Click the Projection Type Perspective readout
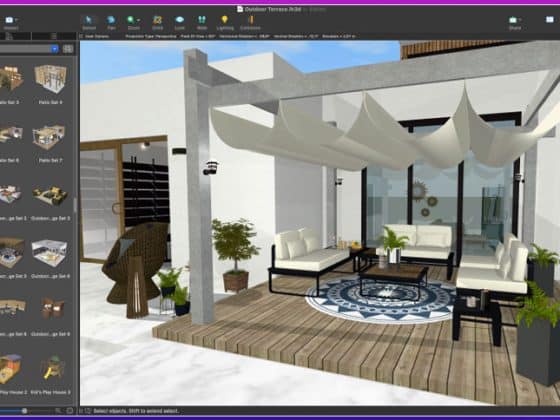This screenshot has width=560, height=420. pos(151,36)
